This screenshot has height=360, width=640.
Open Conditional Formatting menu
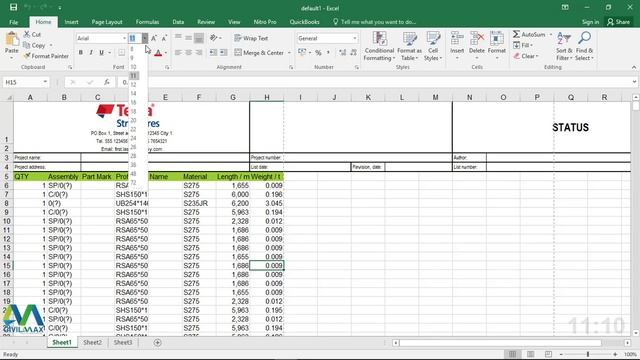379,46
